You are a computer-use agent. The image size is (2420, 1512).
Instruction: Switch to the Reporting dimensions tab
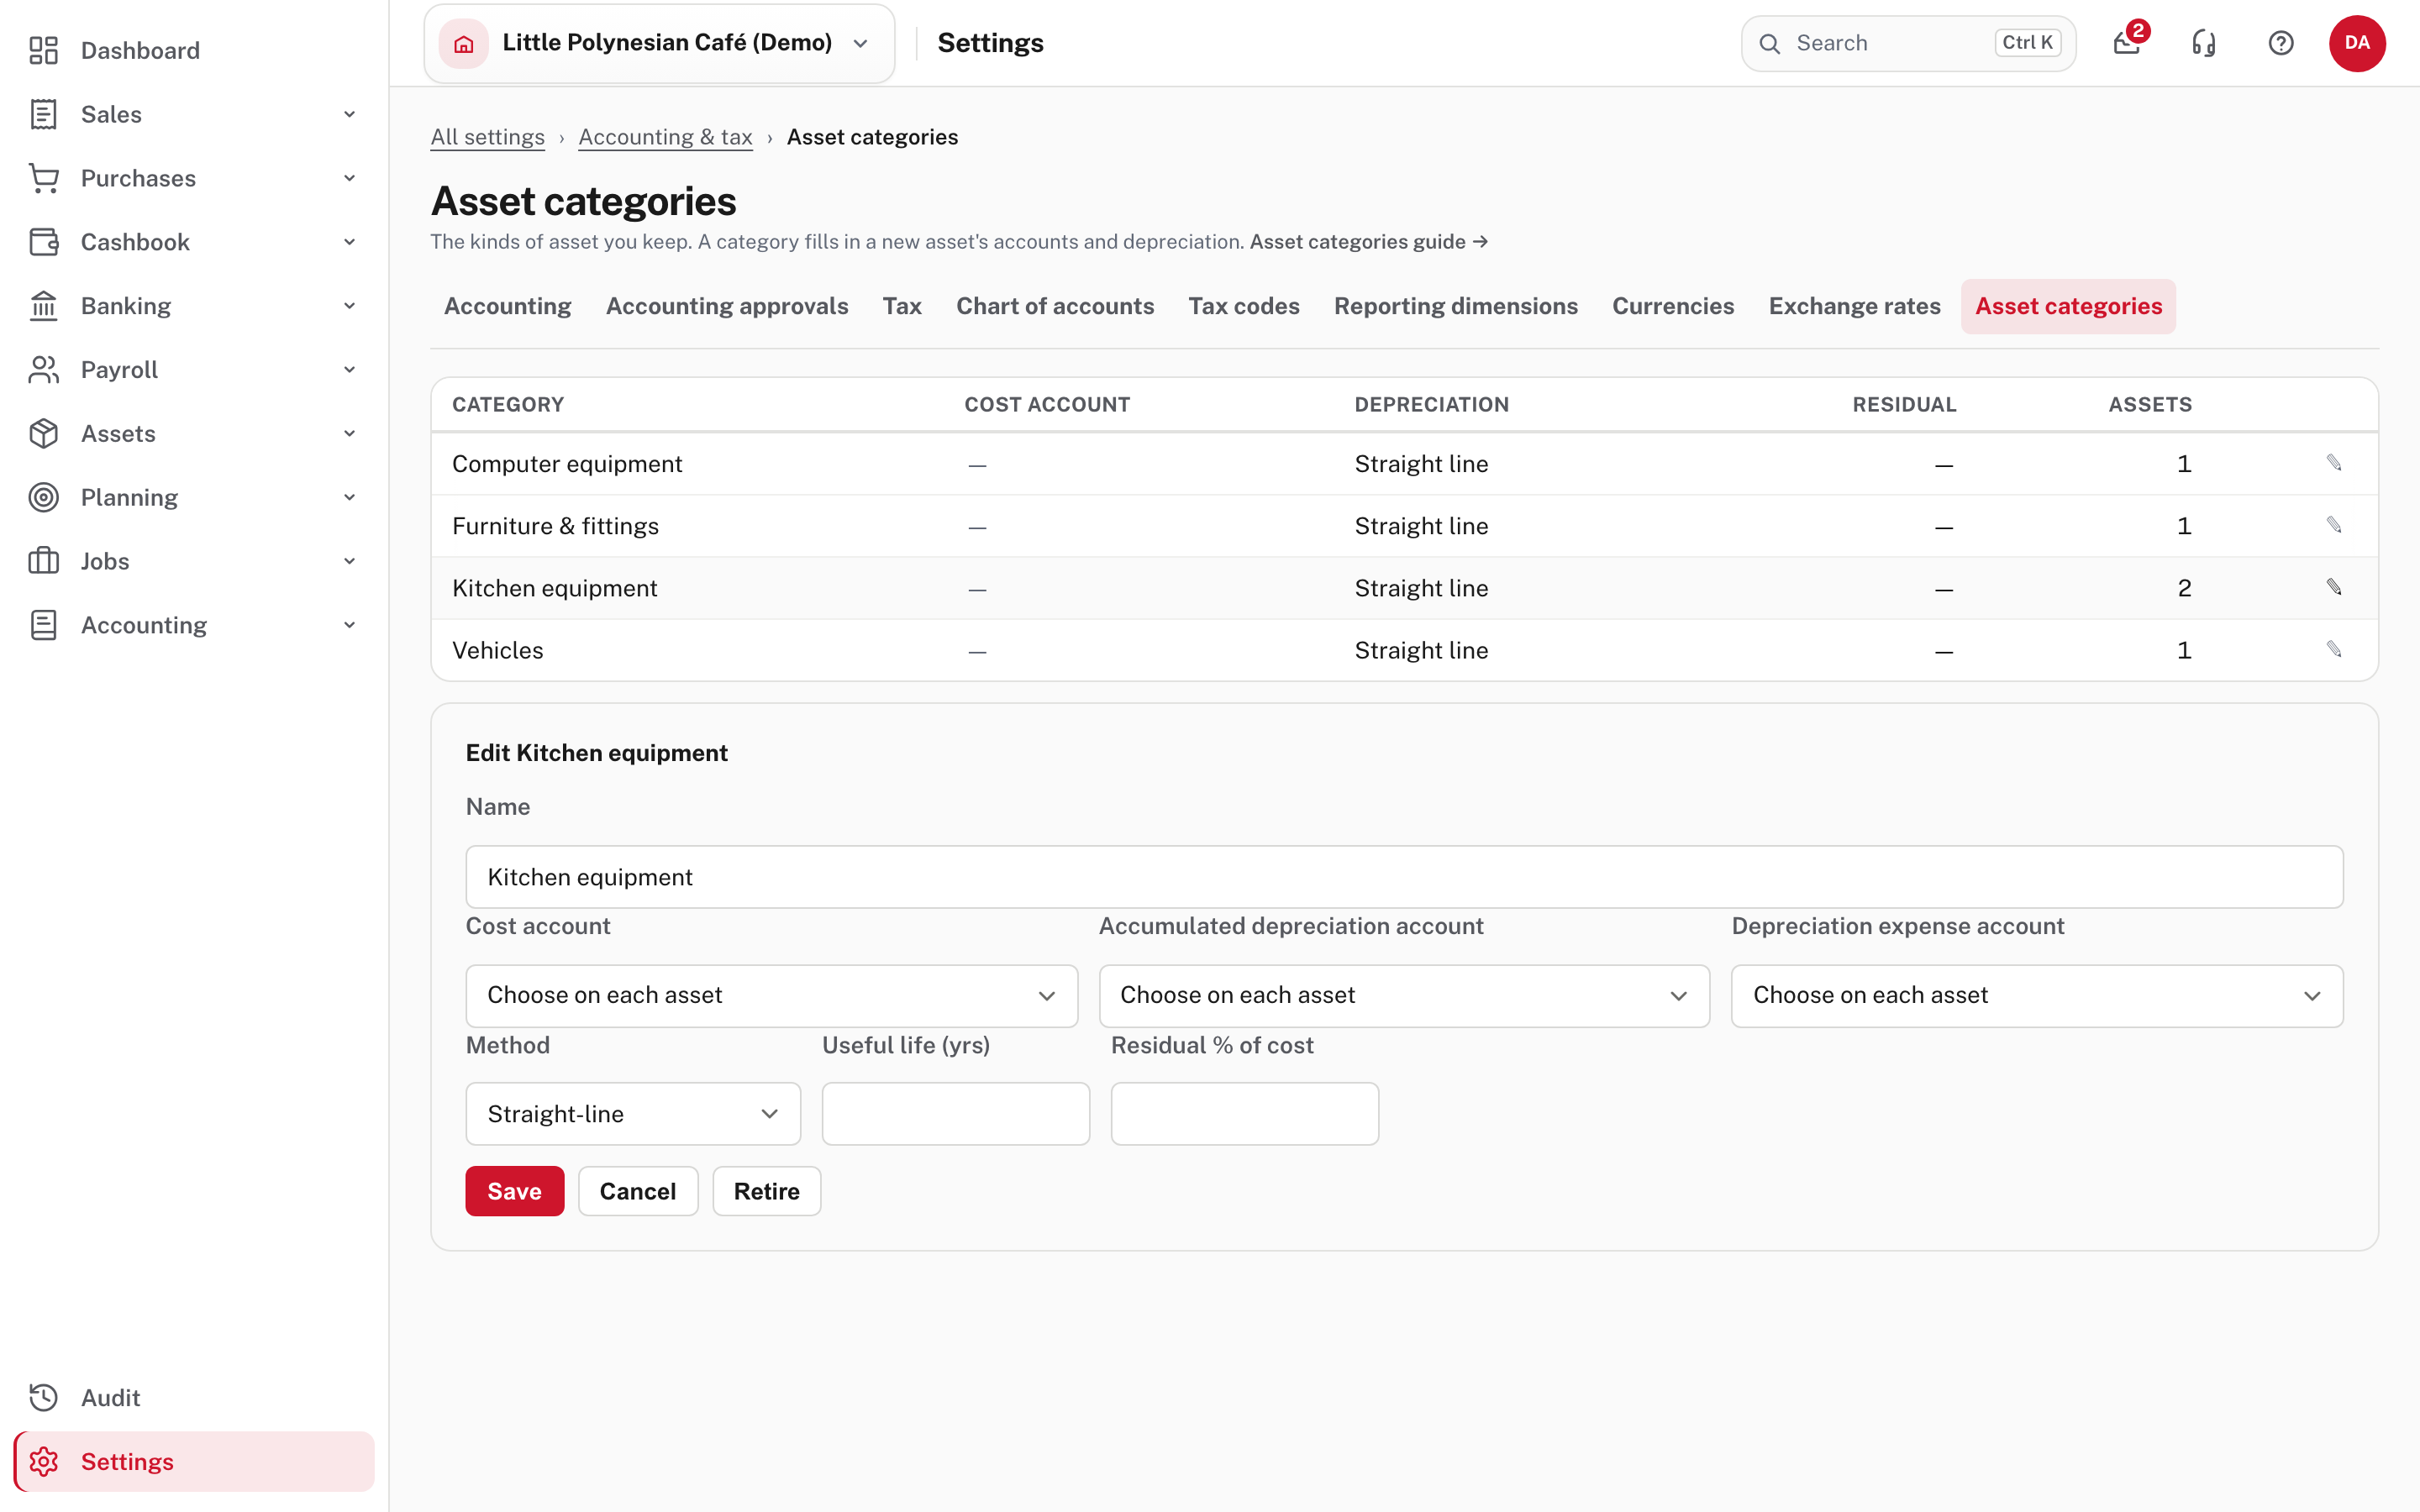click(x=1455, y=306)
